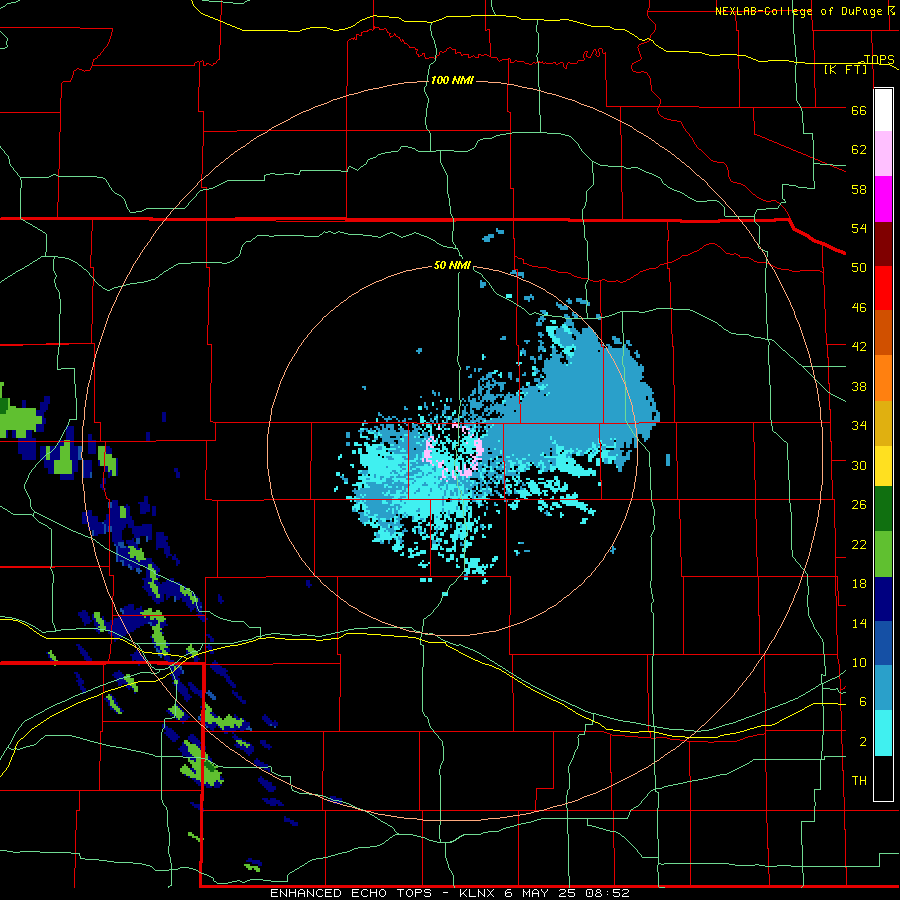Image resolution: width=900 pixels, height=900 pixels.
Task: Pick the white swatch atop the legend
Action: pos(883,110)
